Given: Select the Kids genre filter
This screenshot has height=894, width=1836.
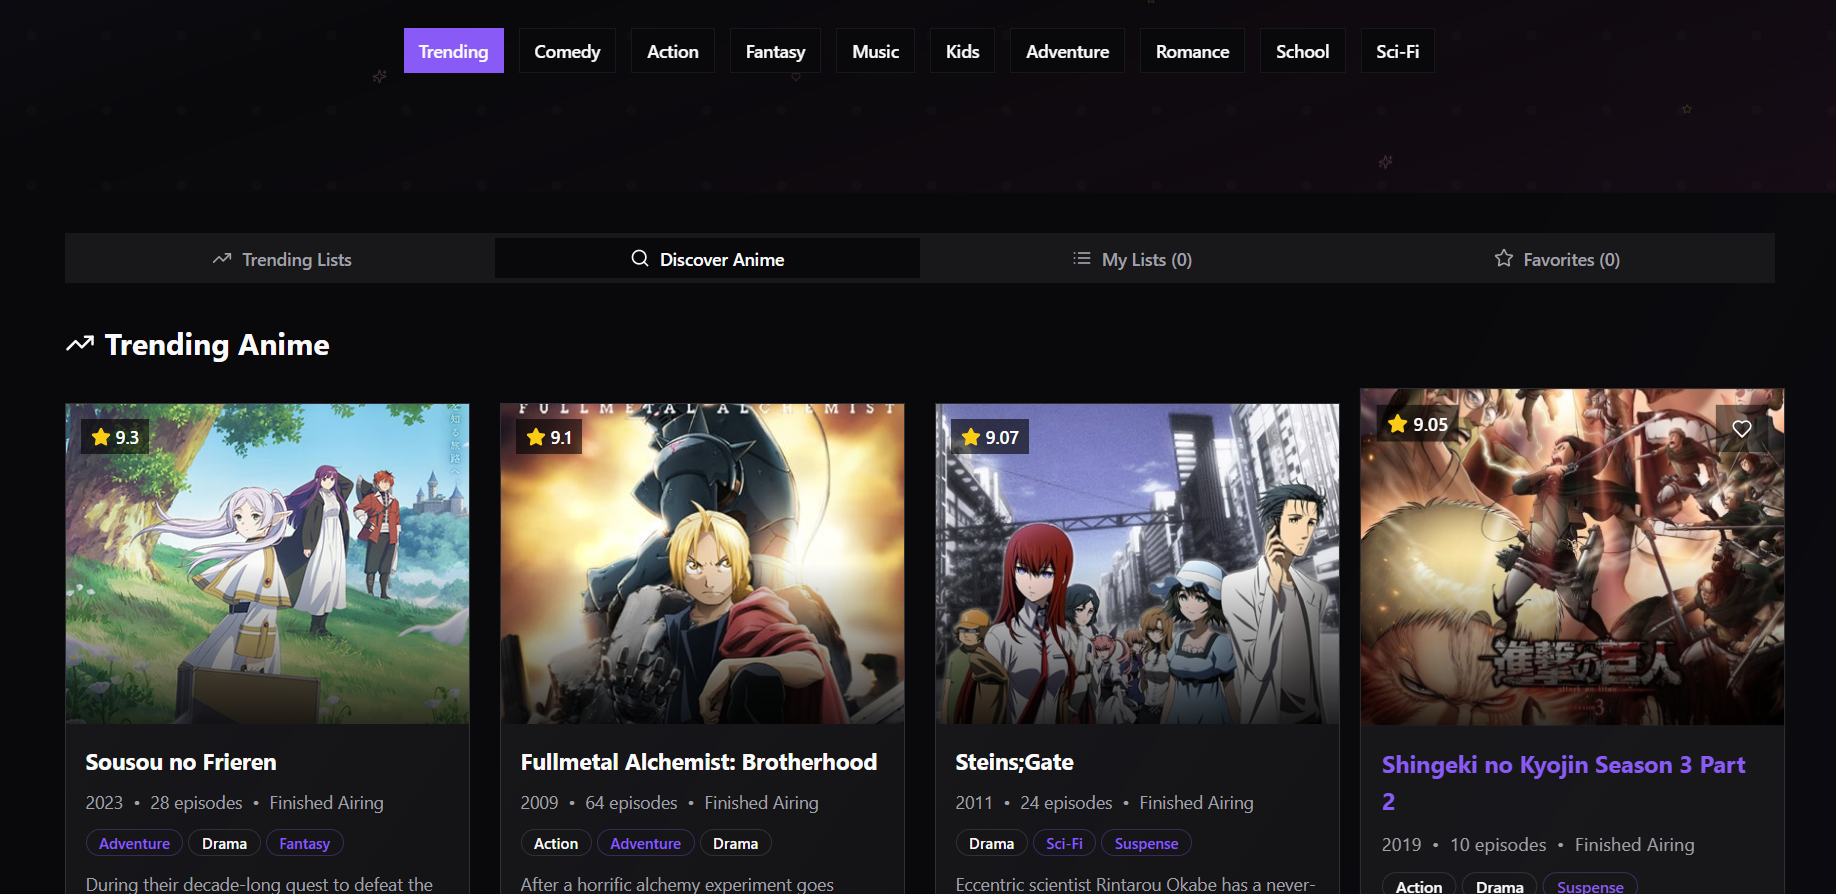Looking at the screenshot, I should [x=962, y=51].
